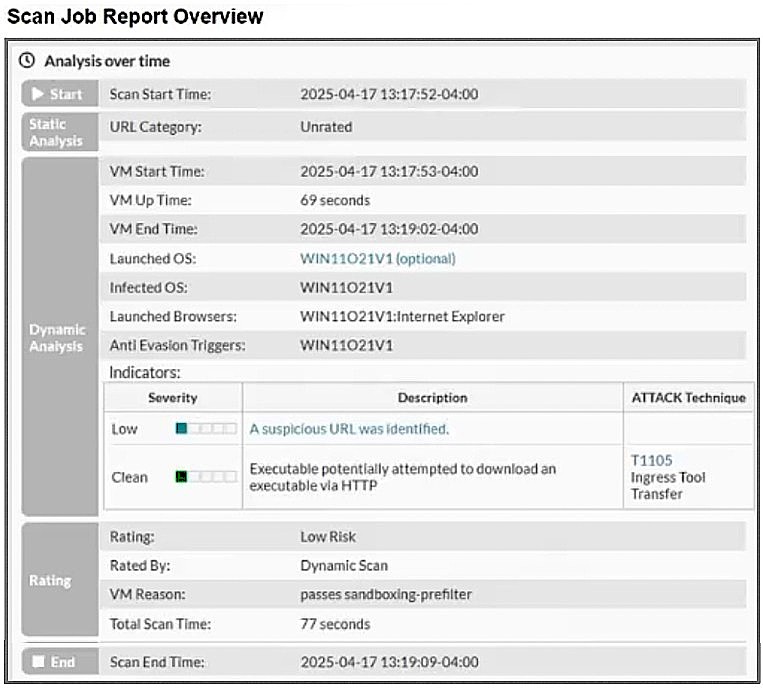Select the Infected OS value WIN11O21V1
The image size is (763, 690).
346,288
